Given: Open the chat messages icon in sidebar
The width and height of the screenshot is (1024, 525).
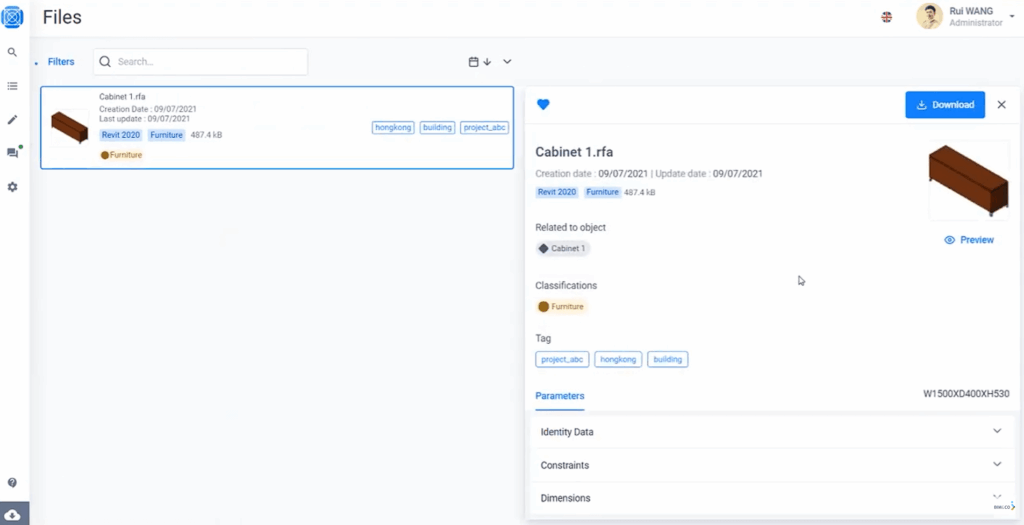Looking at the screenshot, I should (x=12, y=153).
